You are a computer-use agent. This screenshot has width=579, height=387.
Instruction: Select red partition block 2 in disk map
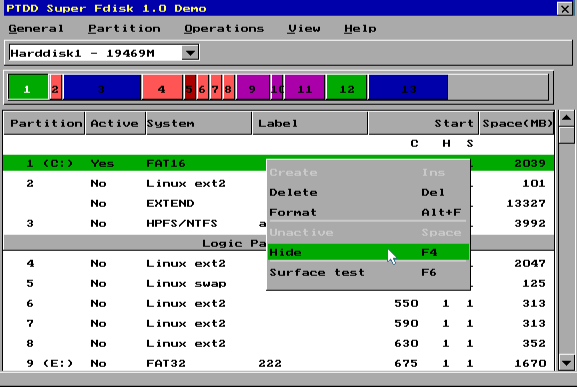[56, 88]
